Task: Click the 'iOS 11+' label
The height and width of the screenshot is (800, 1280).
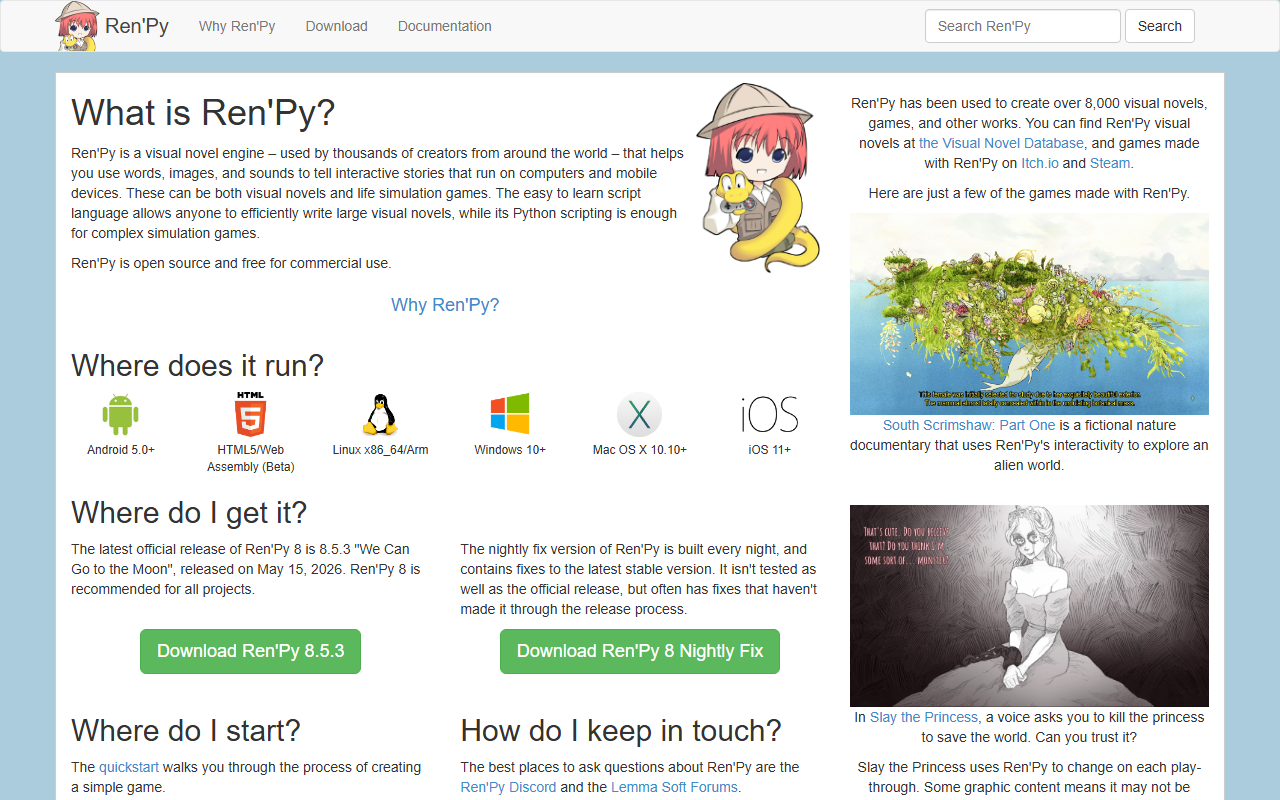Action: (x=770, y=450)
